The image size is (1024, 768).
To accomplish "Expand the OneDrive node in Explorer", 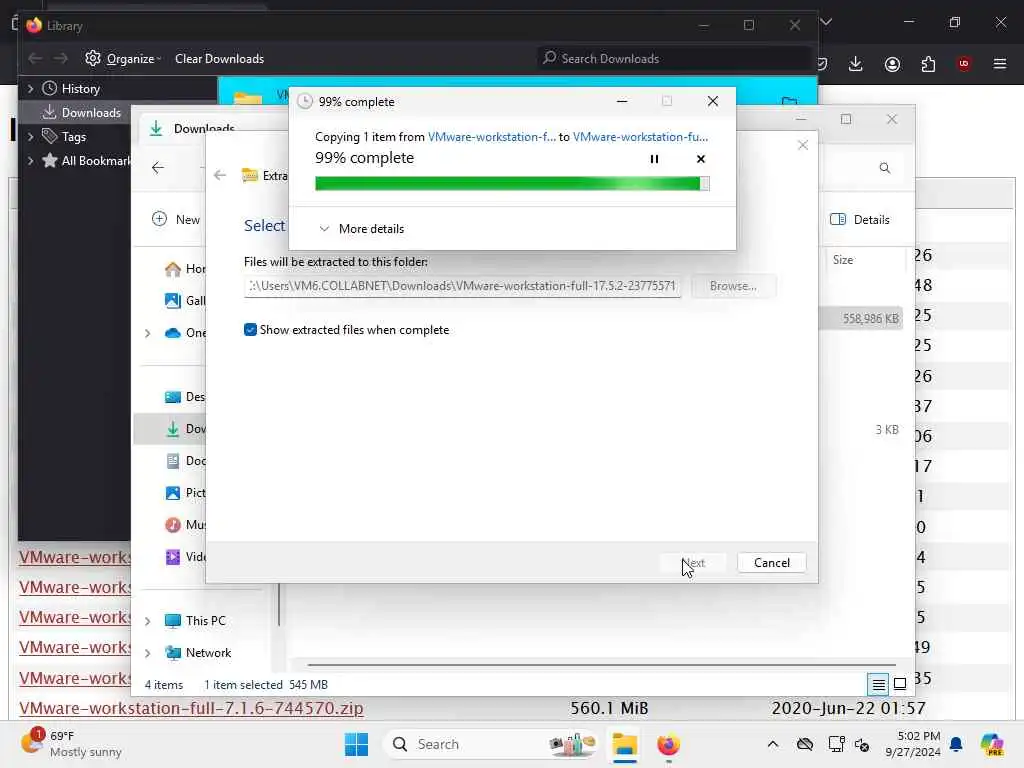I will tap(148, 333).
